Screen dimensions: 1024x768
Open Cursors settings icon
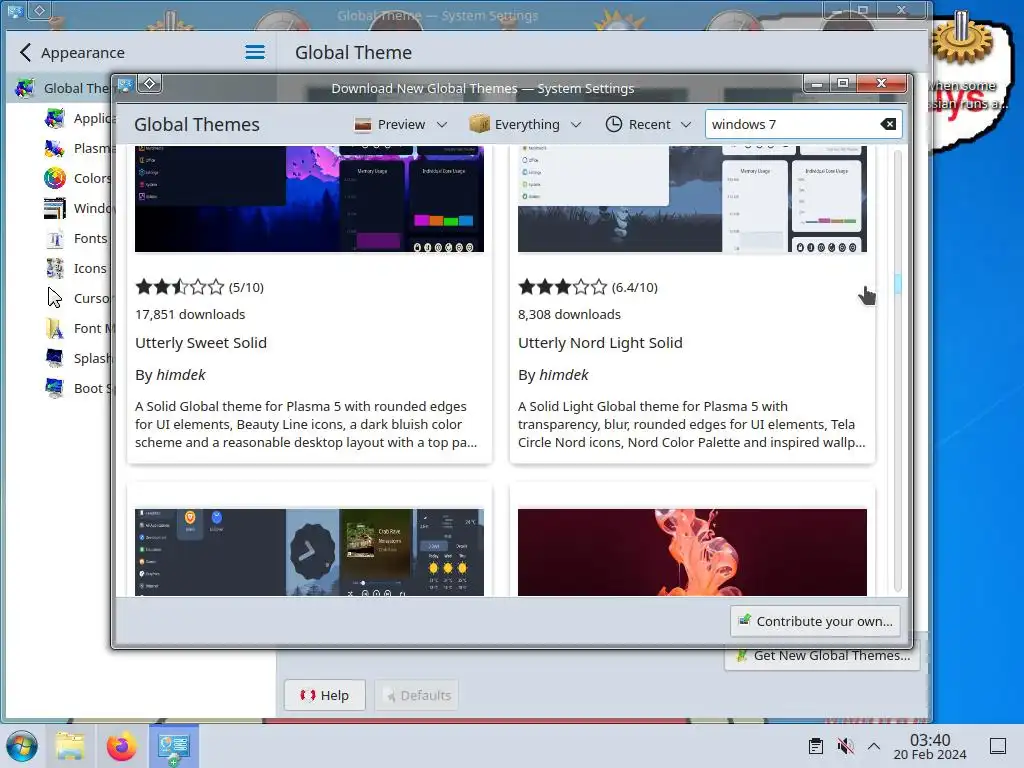pyautogui.click(x=55, y=298)
